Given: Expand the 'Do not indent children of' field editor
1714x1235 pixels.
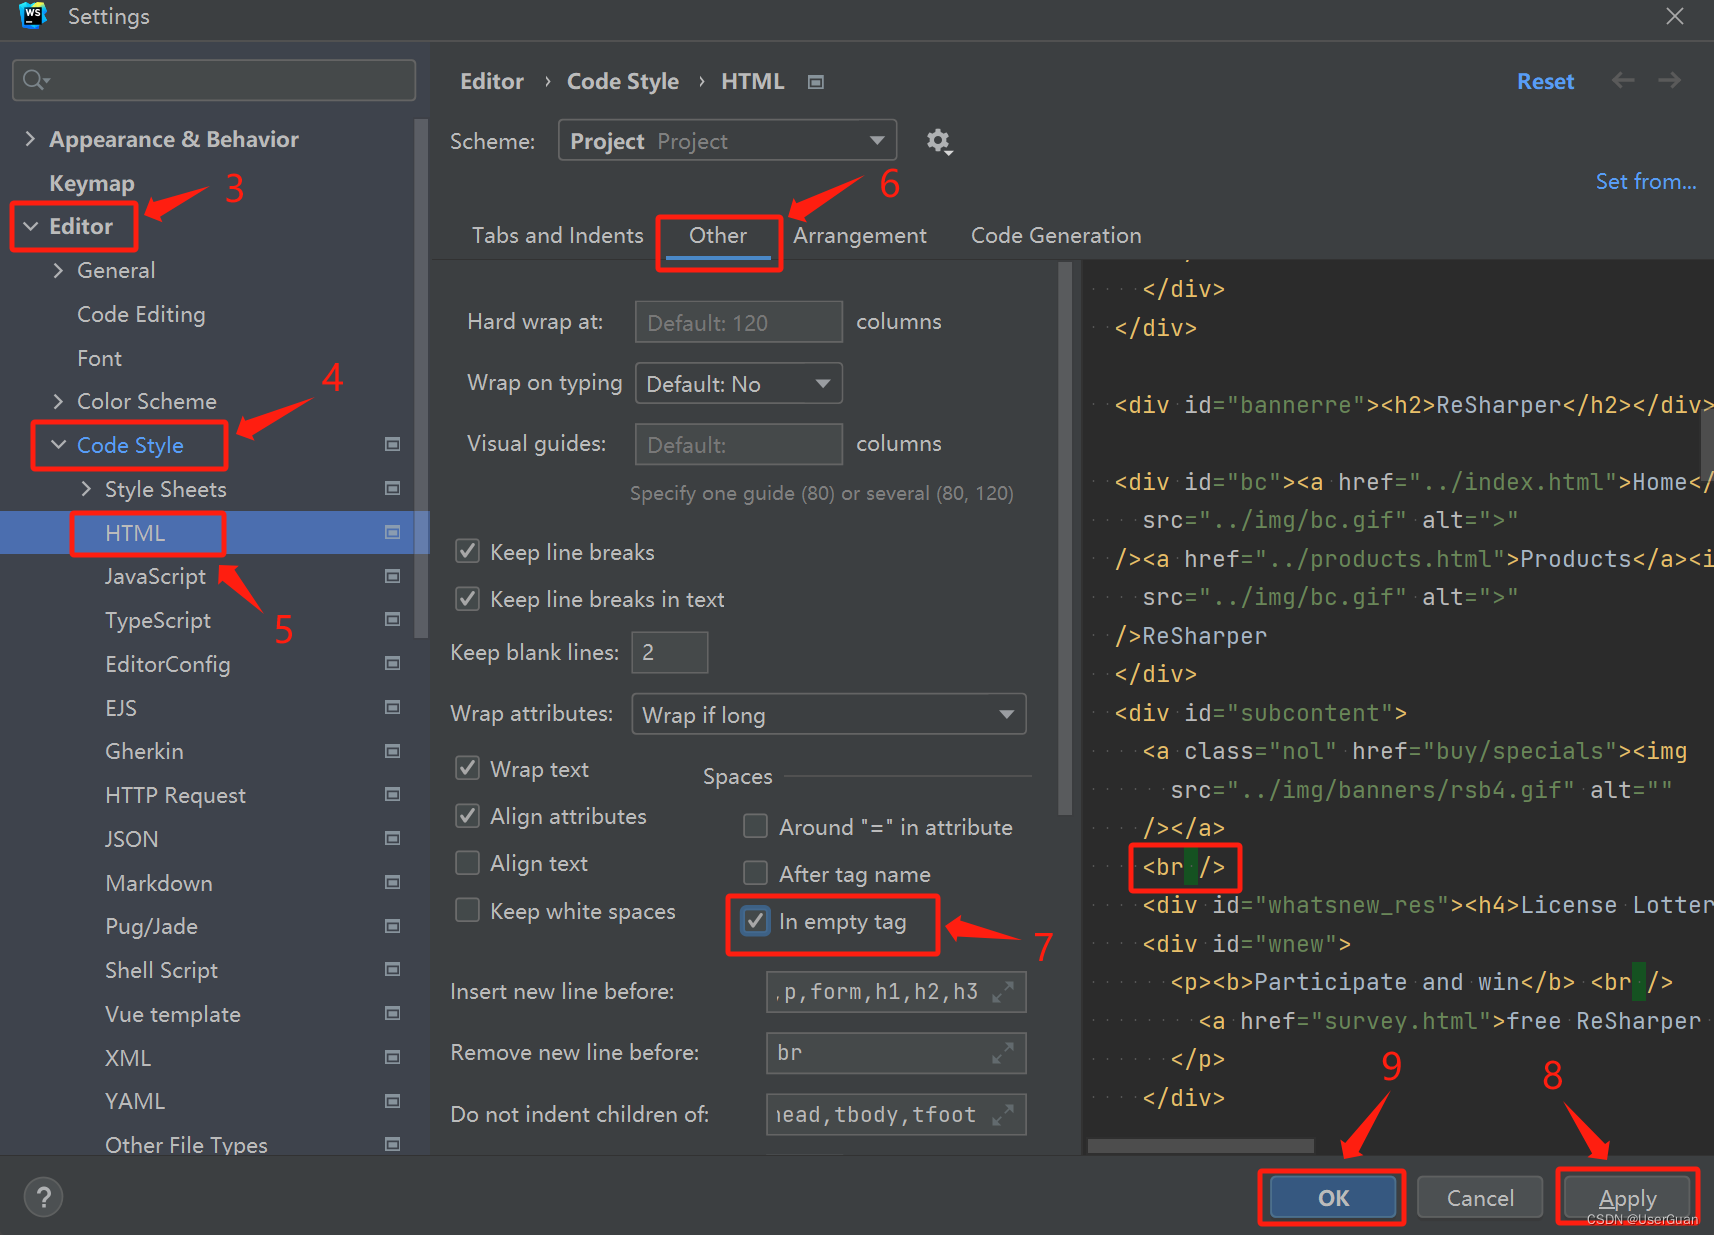Looking at the screenshot, I should click(1003, 1114).
